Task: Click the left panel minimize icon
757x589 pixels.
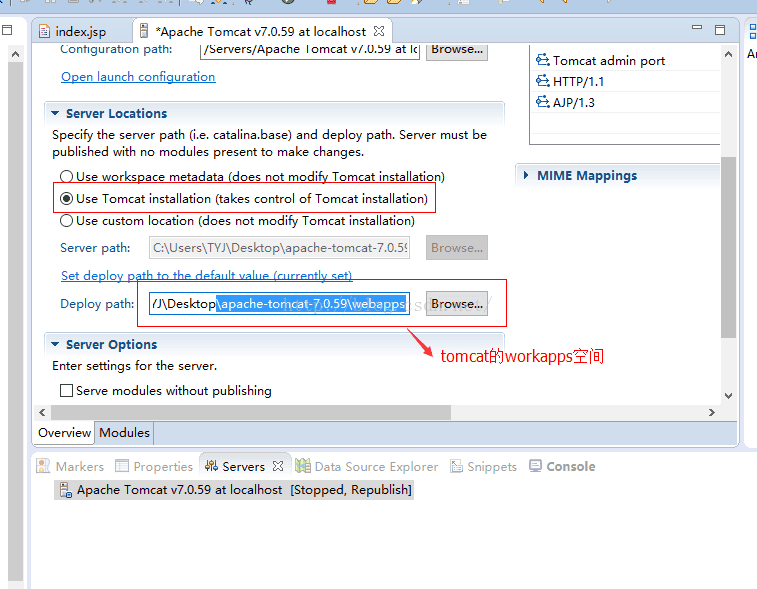Action: click(7, 30)
